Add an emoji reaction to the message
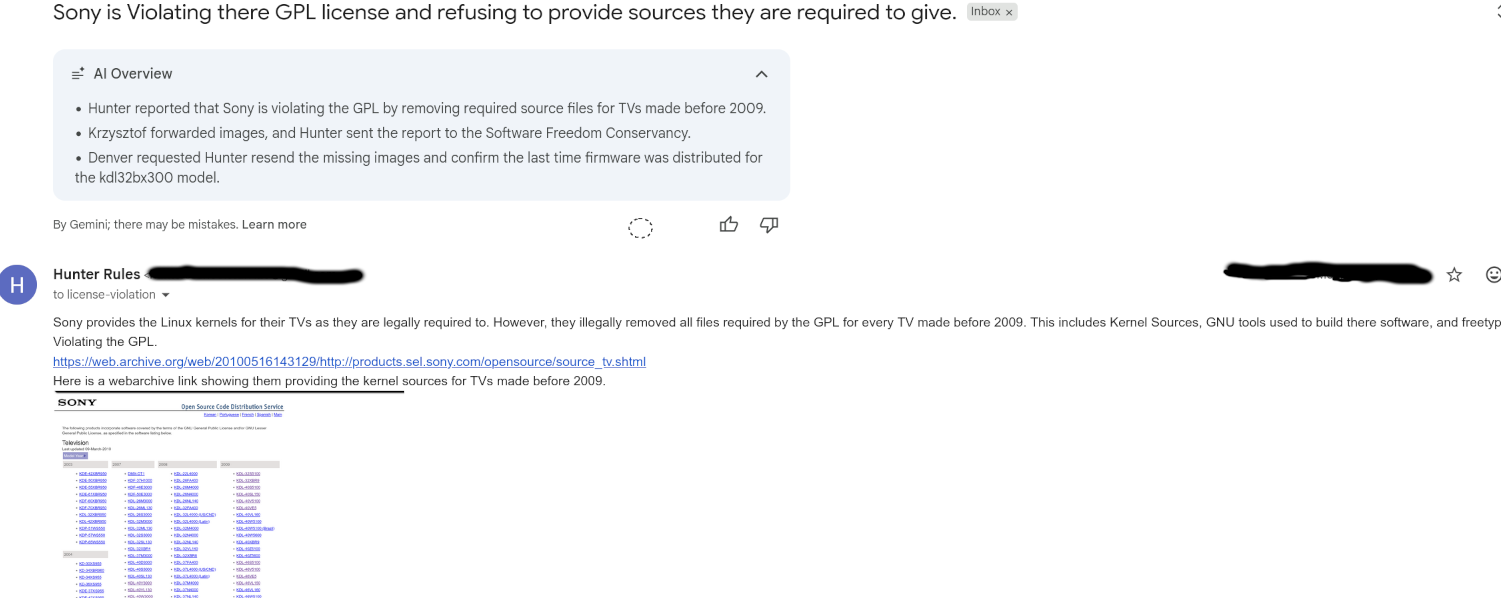Screen dimensions: 1501x598 (1492, 274)
